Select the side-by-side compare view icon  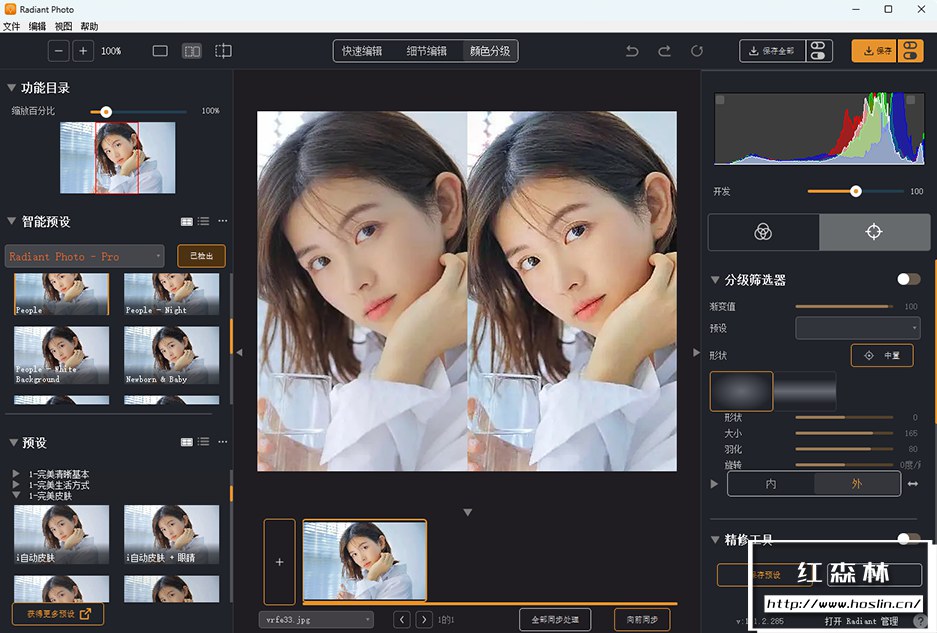click(192, 51)
